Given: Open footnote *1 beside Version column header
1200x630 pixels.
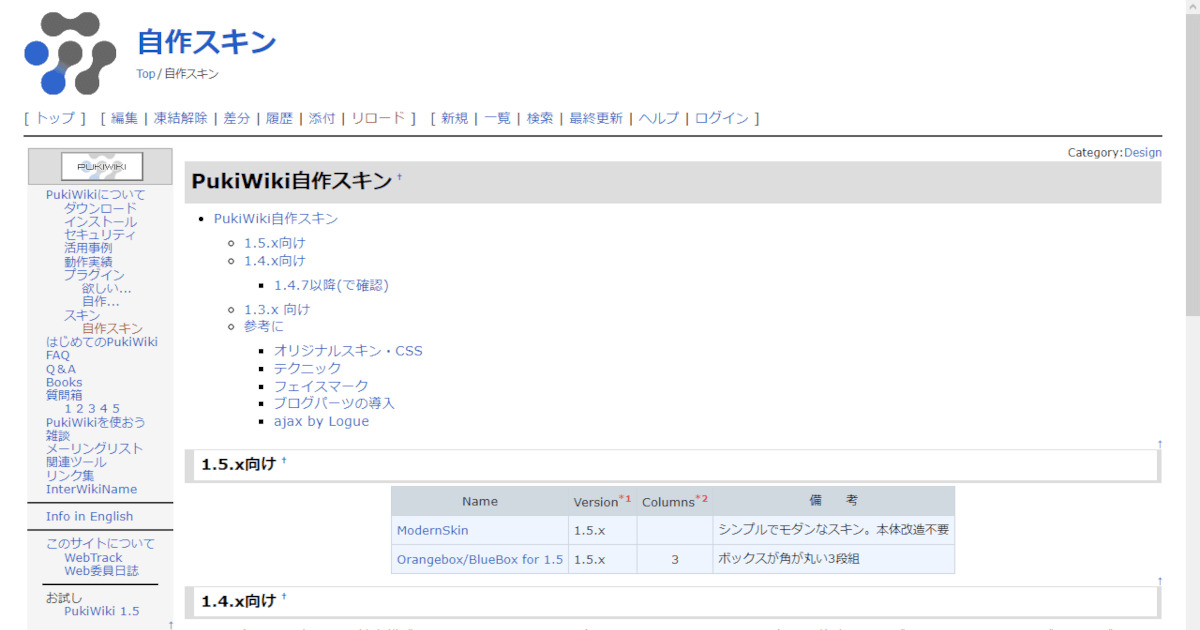Looking at the screenshot, I should [624, 498].
